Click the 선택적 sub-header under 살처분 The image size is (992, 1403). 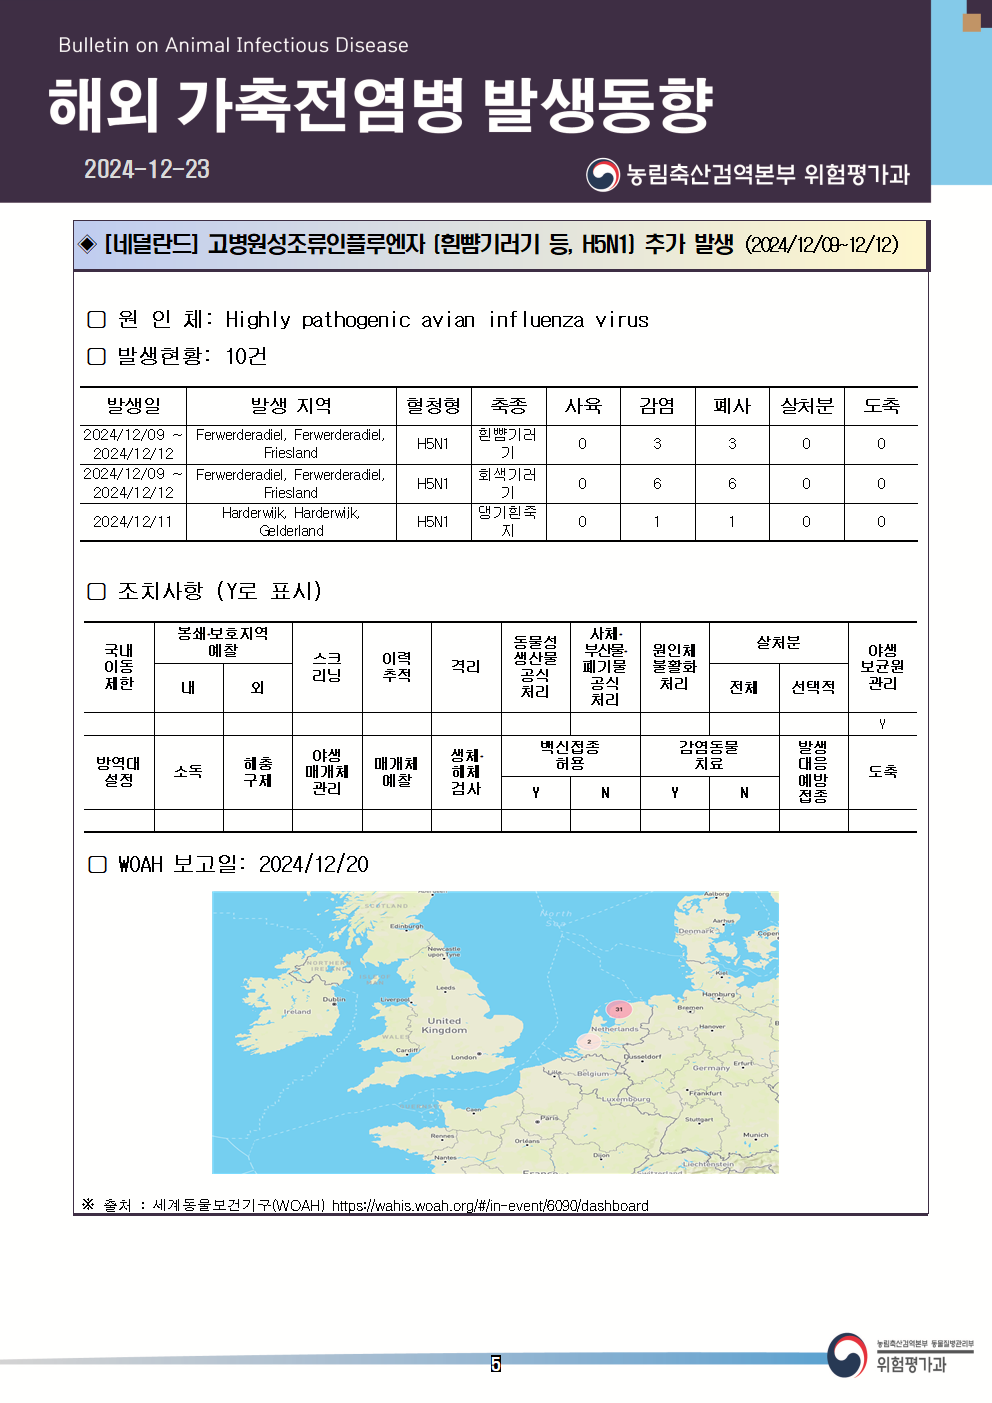tap(813, 688)
